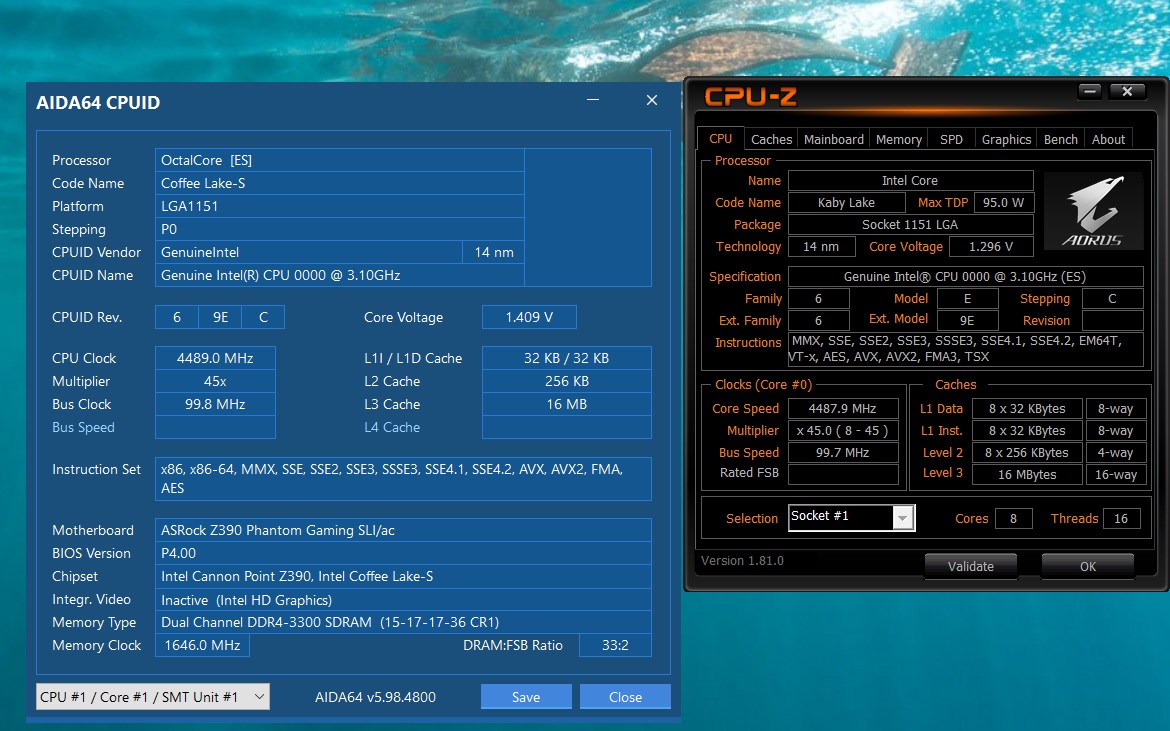Image resolution: width=1170 pixels, height=731 pixels.
Task: Click the ASRock Z390 Phantom Gaming SLI/ac motherboard value
Action: [403, 530]
